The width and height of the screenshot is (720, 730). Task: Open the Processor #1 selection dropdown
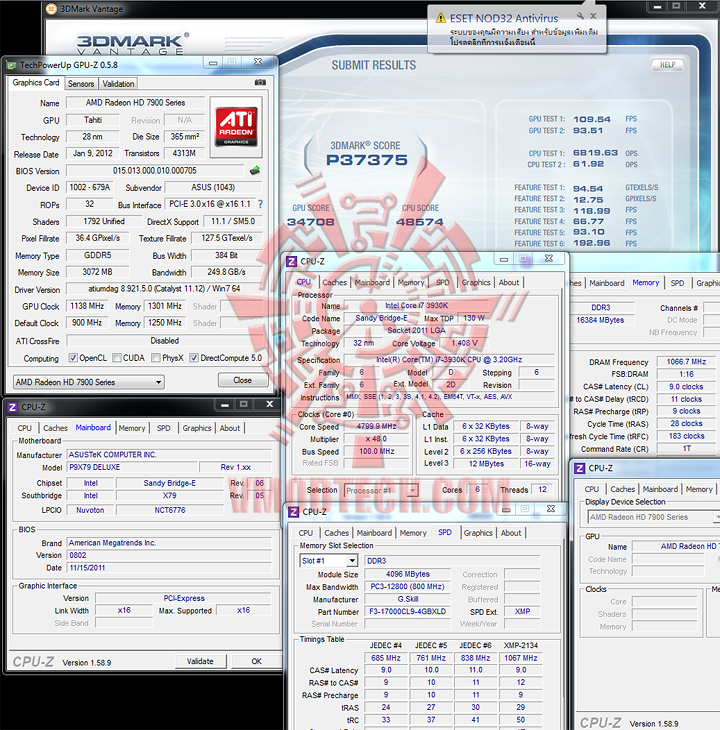click(x=381, y=490)
